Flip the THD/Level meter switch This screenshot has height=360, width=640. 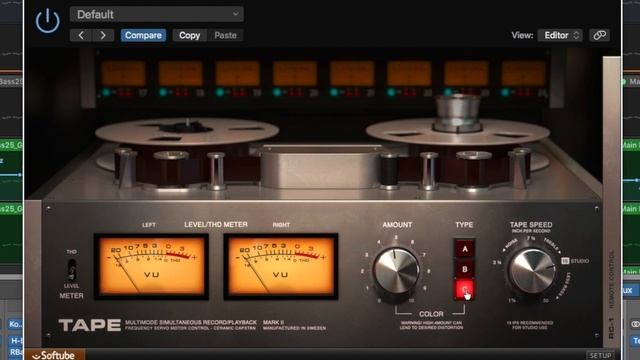(72, 269)
